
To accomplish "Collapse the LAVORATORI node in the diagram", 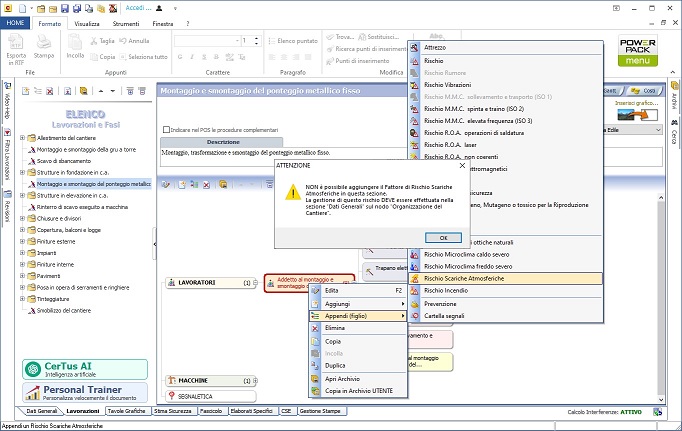I will [x=255, y=283].
